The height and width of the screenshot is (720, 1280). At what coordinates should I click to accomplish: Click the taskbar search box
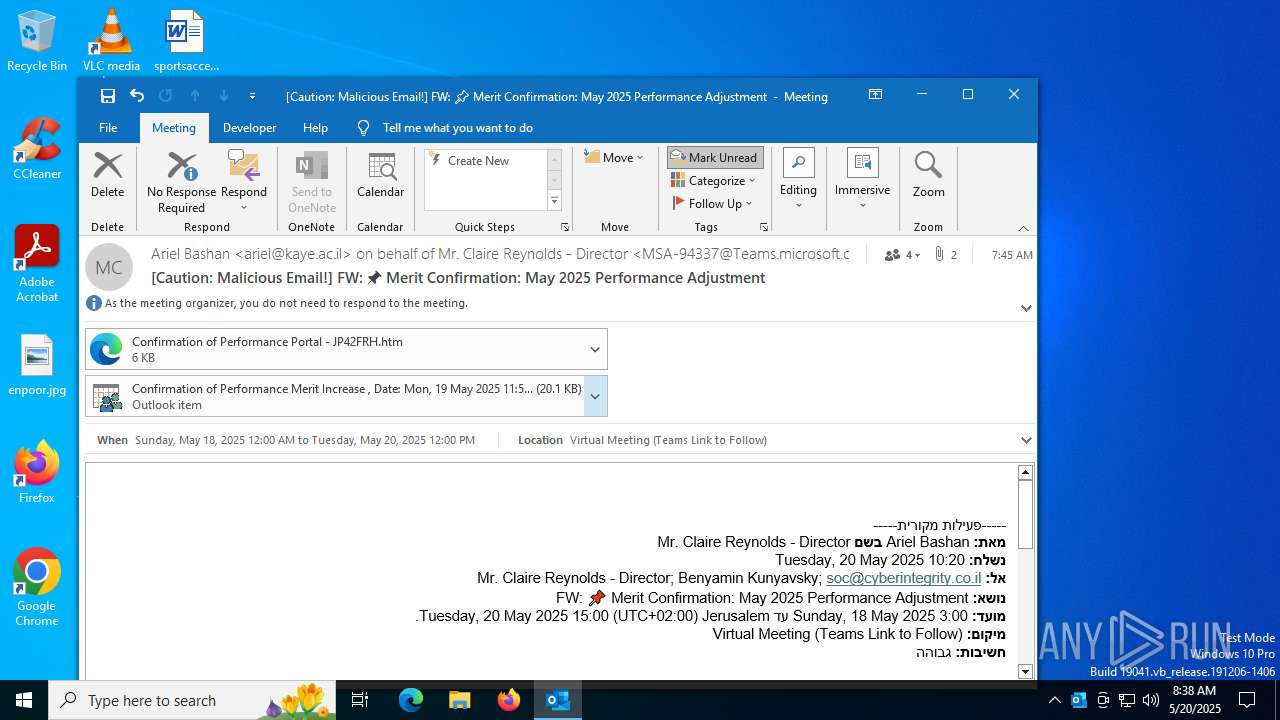(192, 700)
